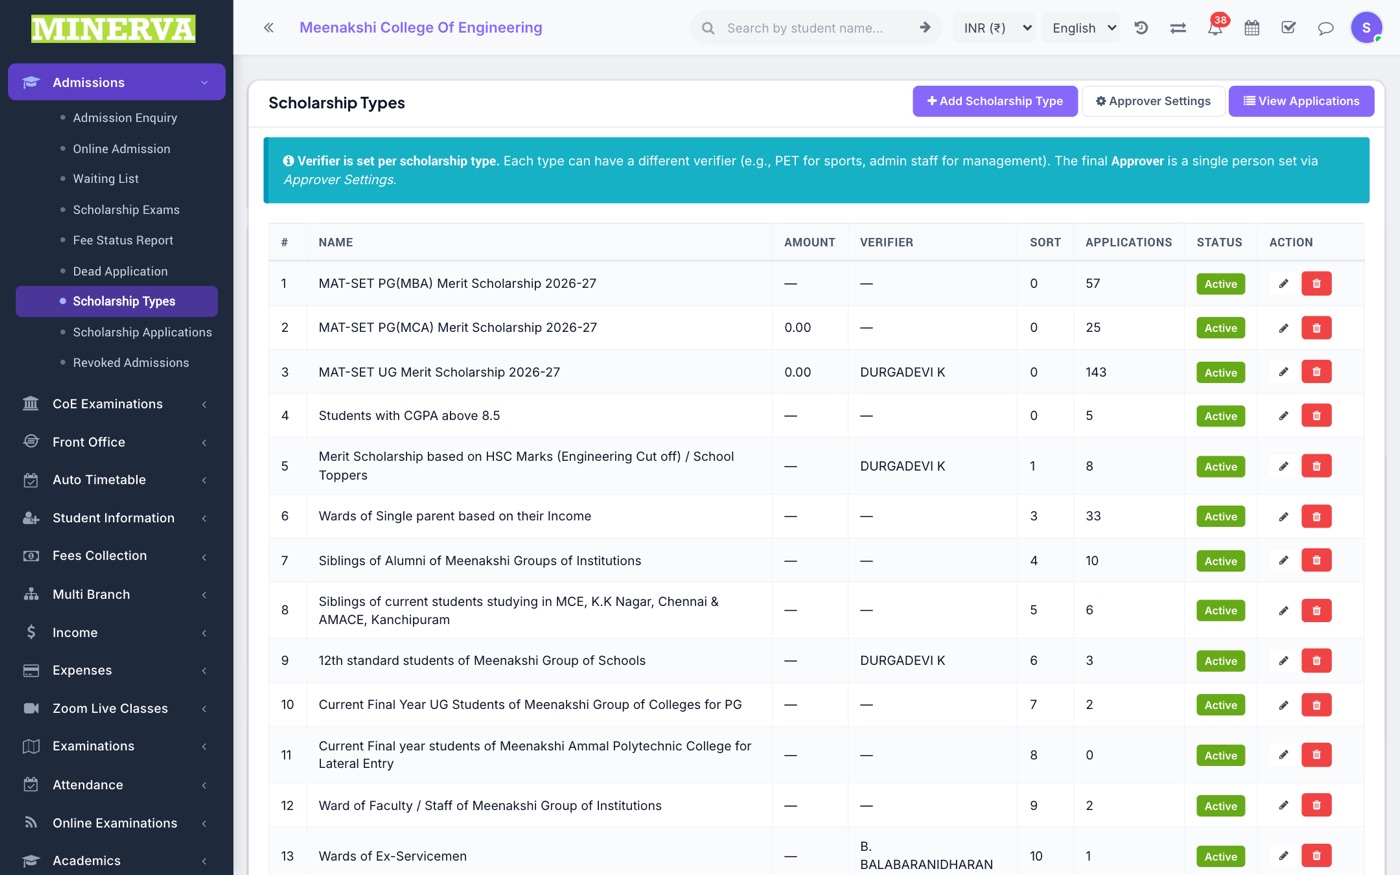The height and width of the screenshot is (875, 1400).
Task: Open Approver Settings button
Action: coord(1153,101)
